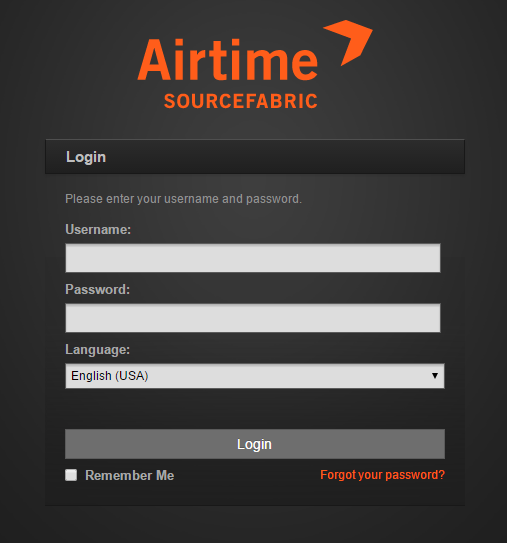Open the Language dropdown arrow
Viewport: 507px width, 543px height.
435,376
